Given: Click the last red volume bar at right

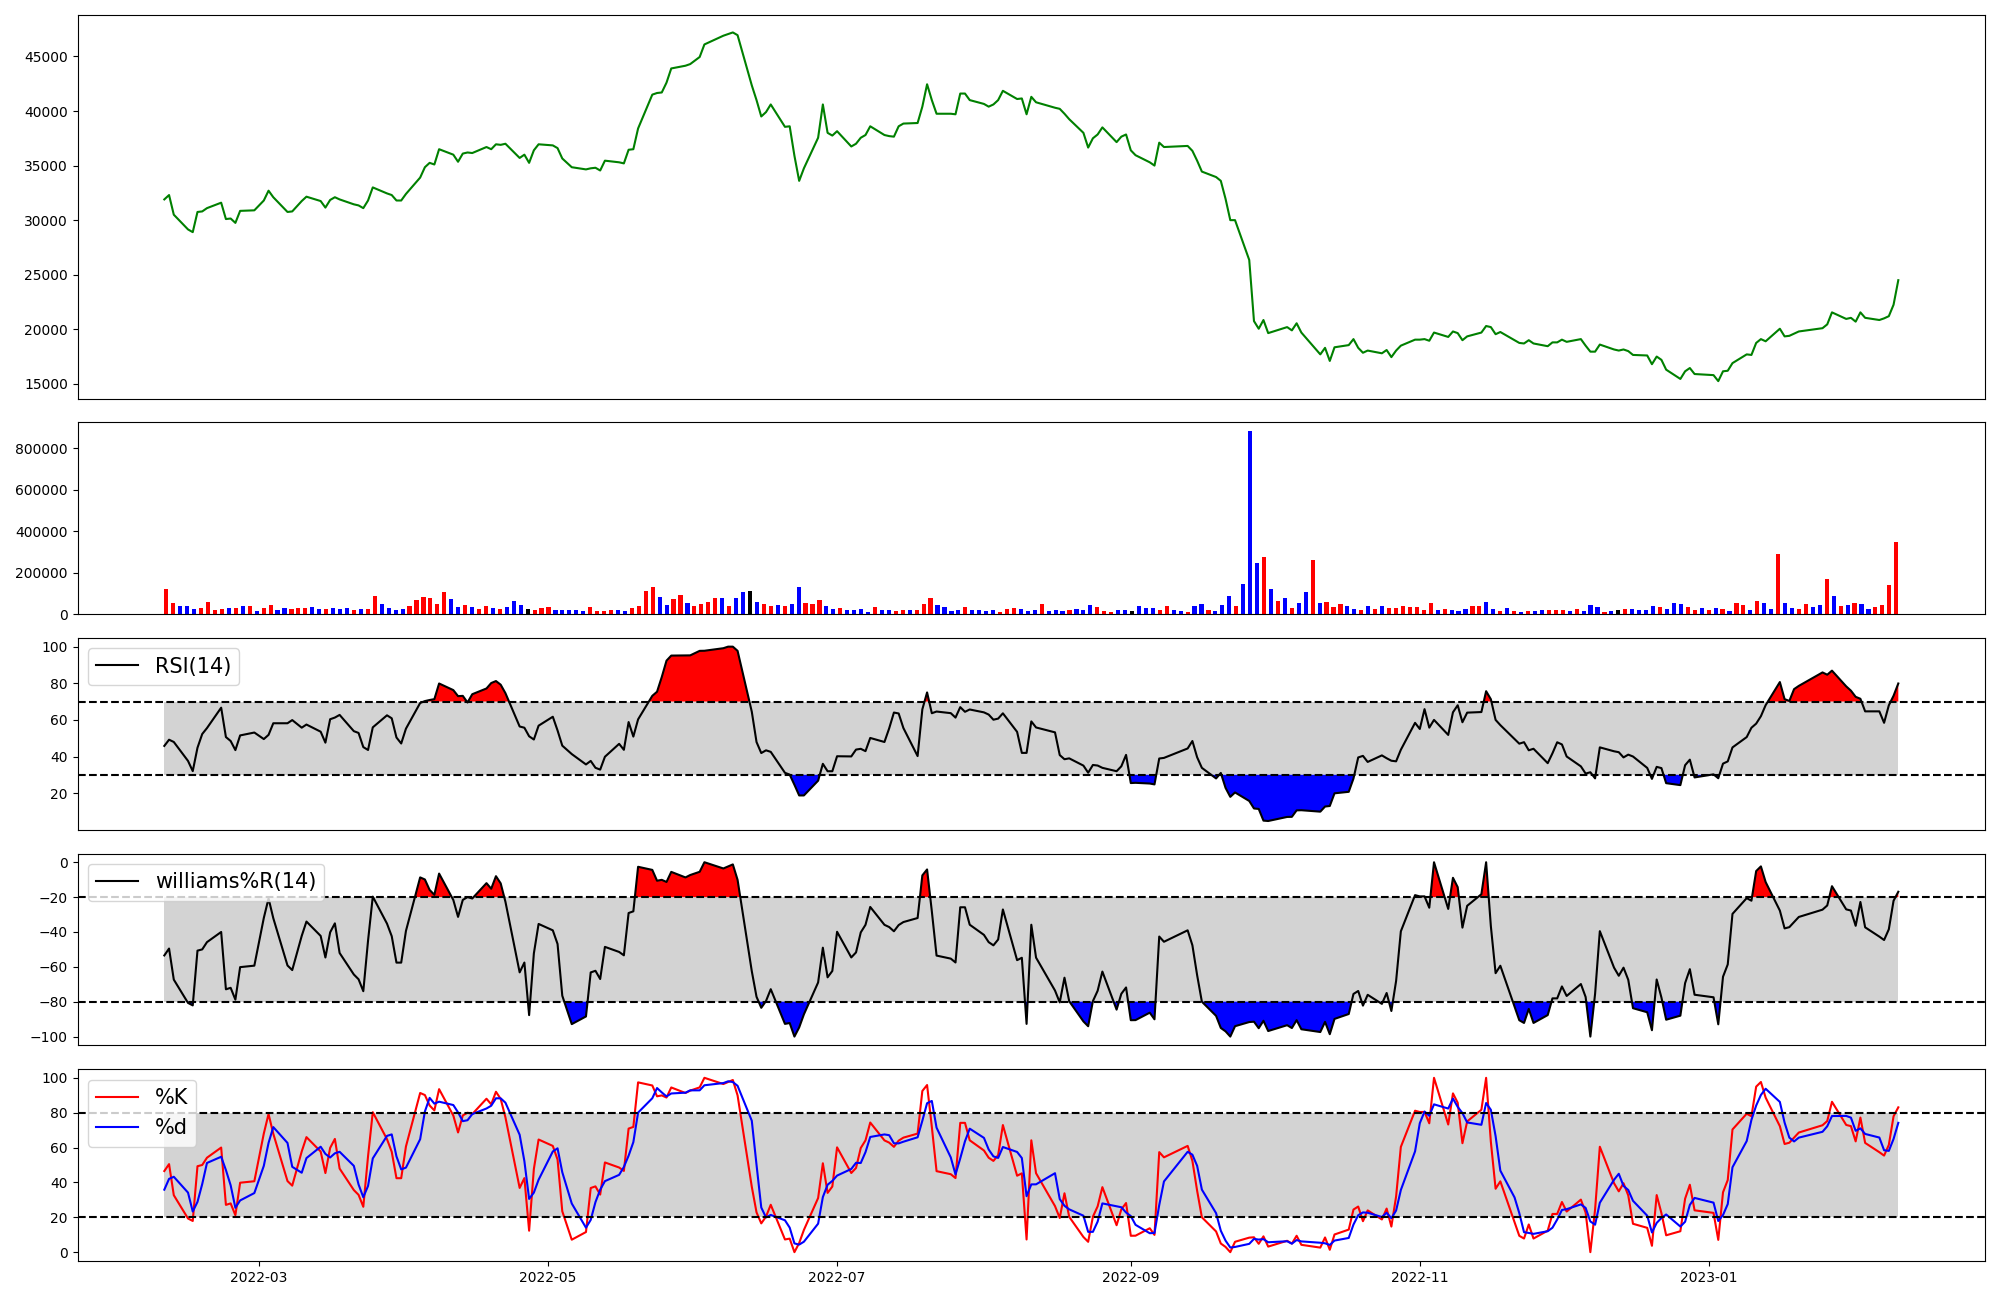Looking at the screenshot, I should tap(1895, 580).
